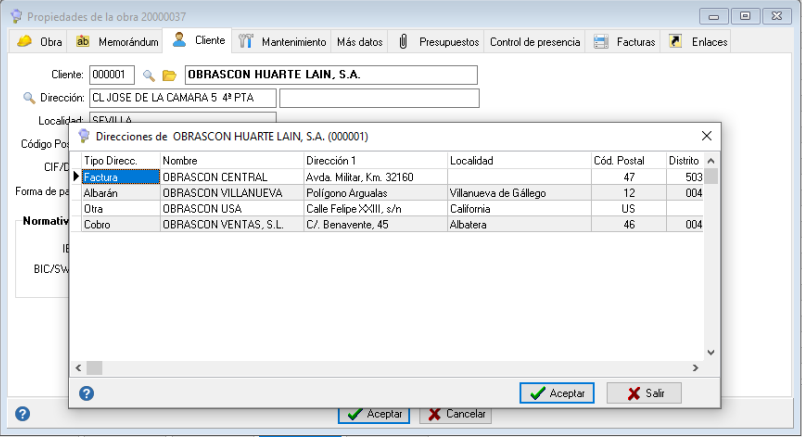Viewport: 802px width, 437px height.
Task: Click OBRASCON VENTAS, S.L. name cell
Action: point(232,225)
